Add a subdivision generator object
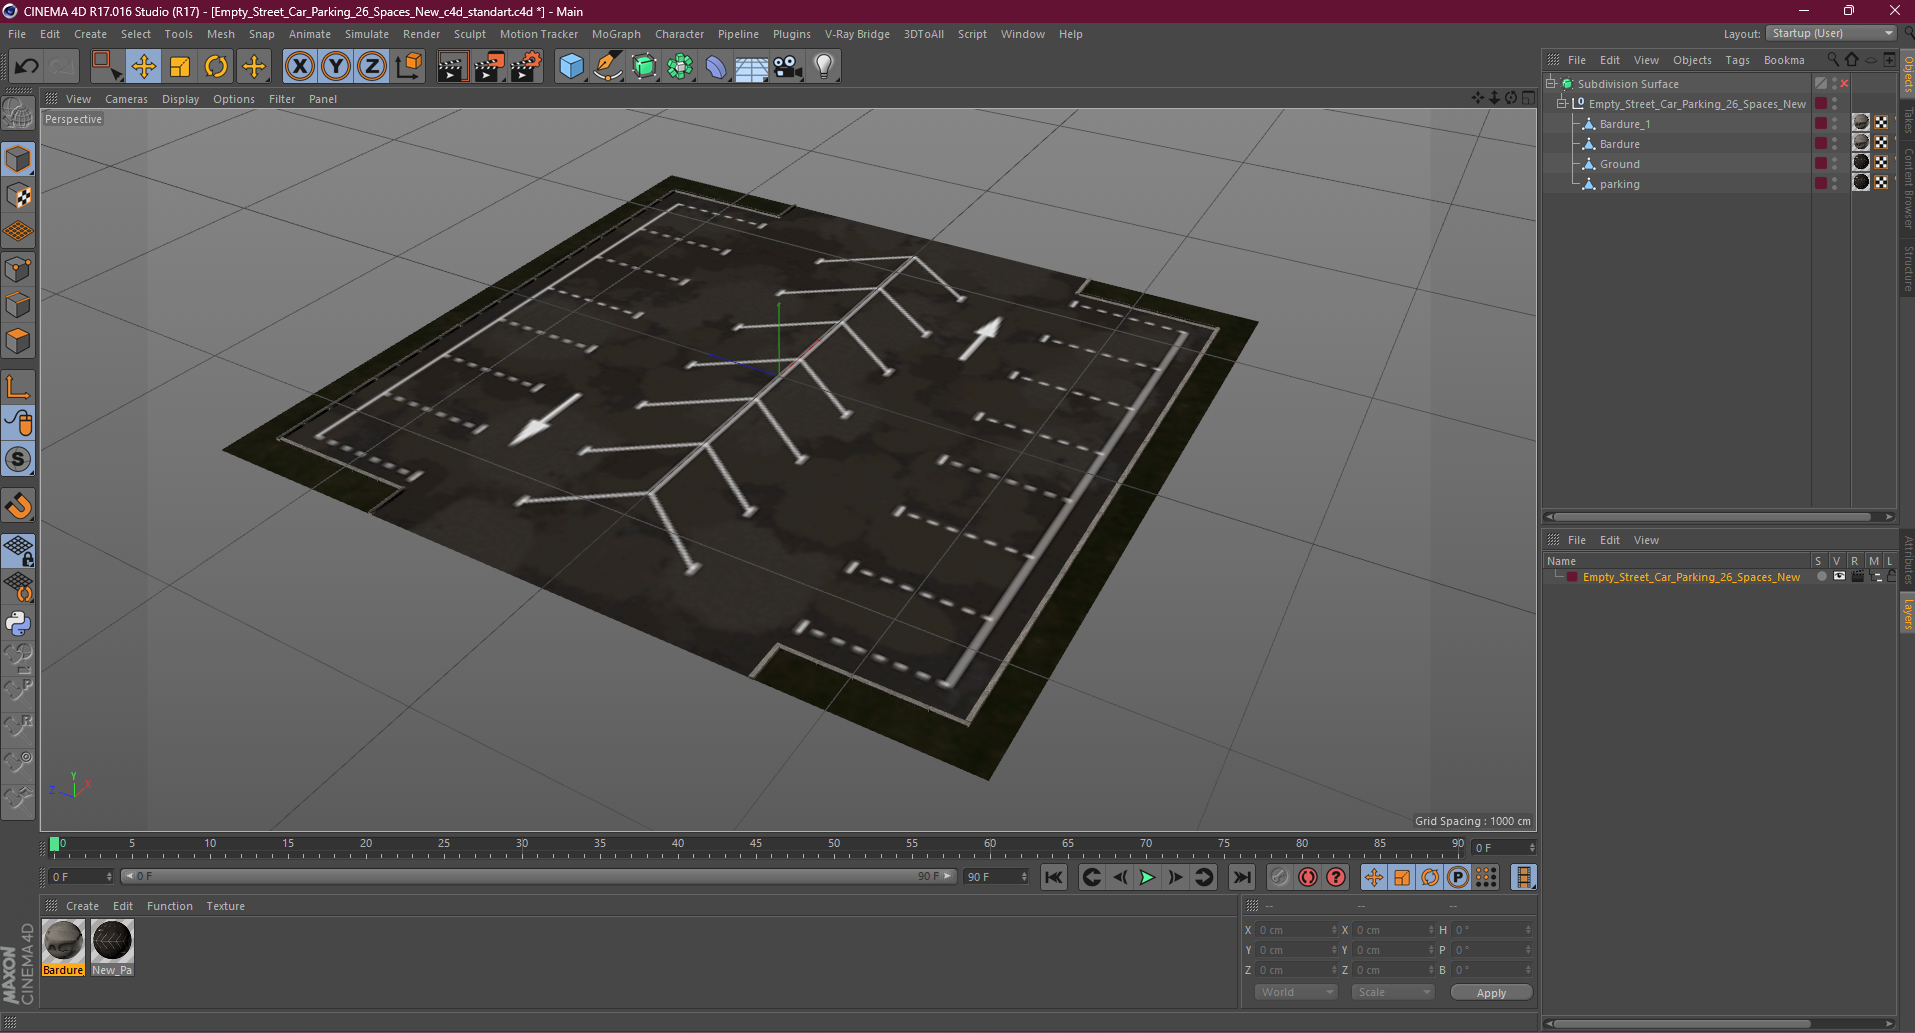 click(x=644, y=67)
